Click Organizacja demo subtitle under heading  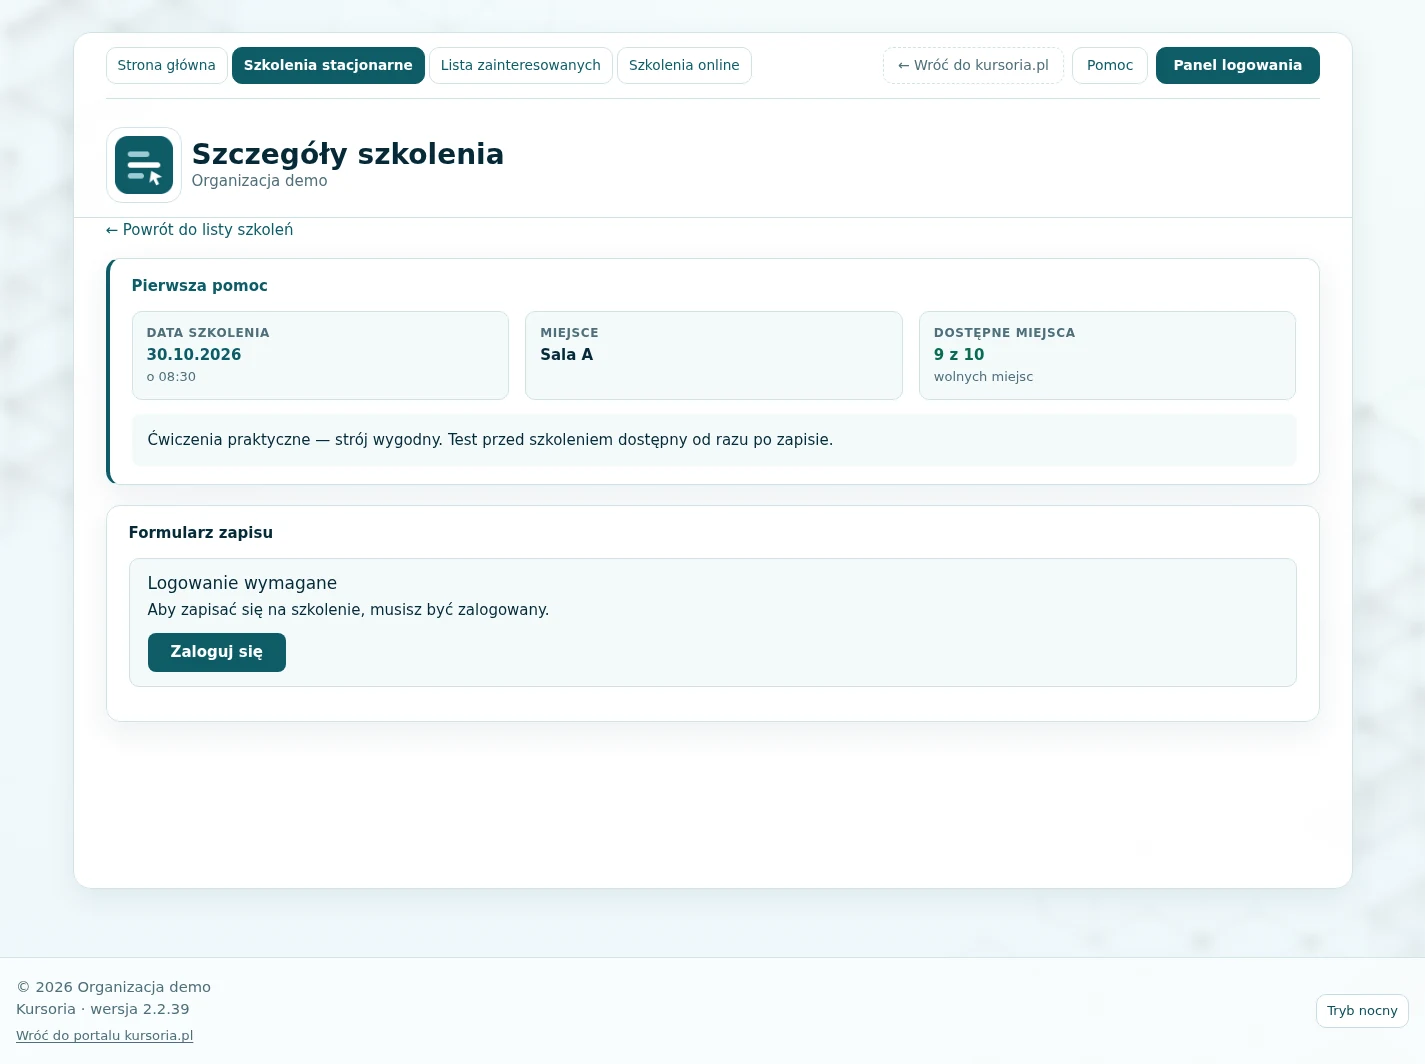(260, 181)
